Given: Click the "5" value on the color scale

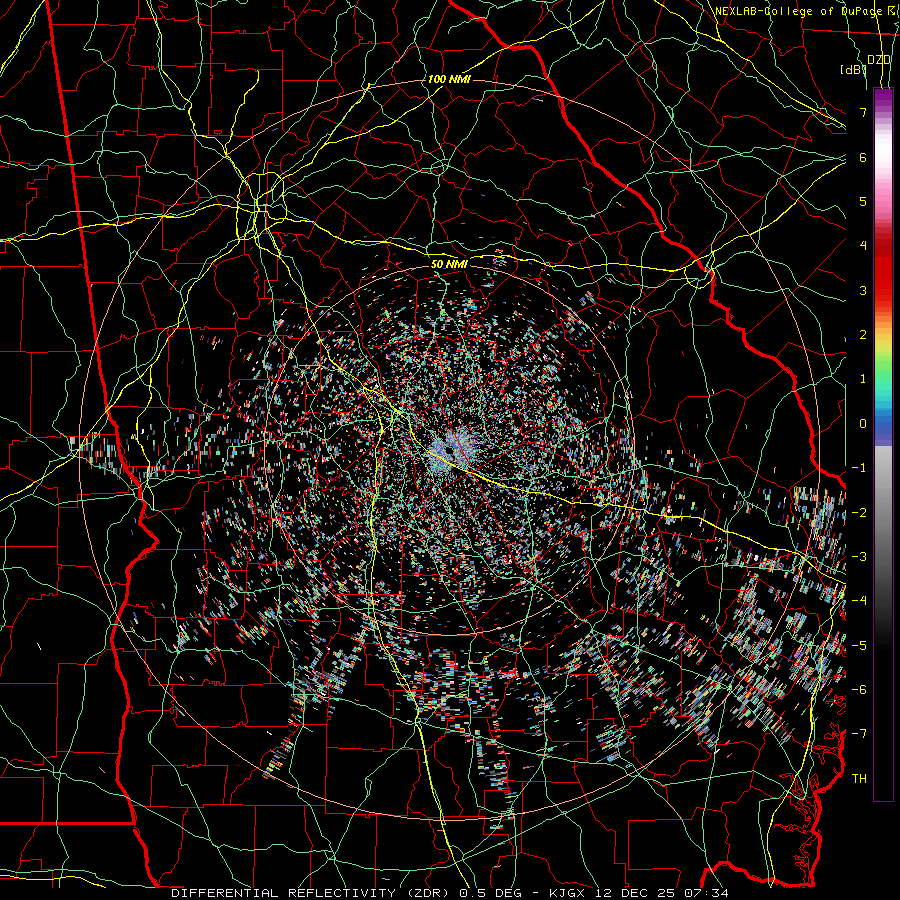Looking at the screenshot, I should [863, 201].
